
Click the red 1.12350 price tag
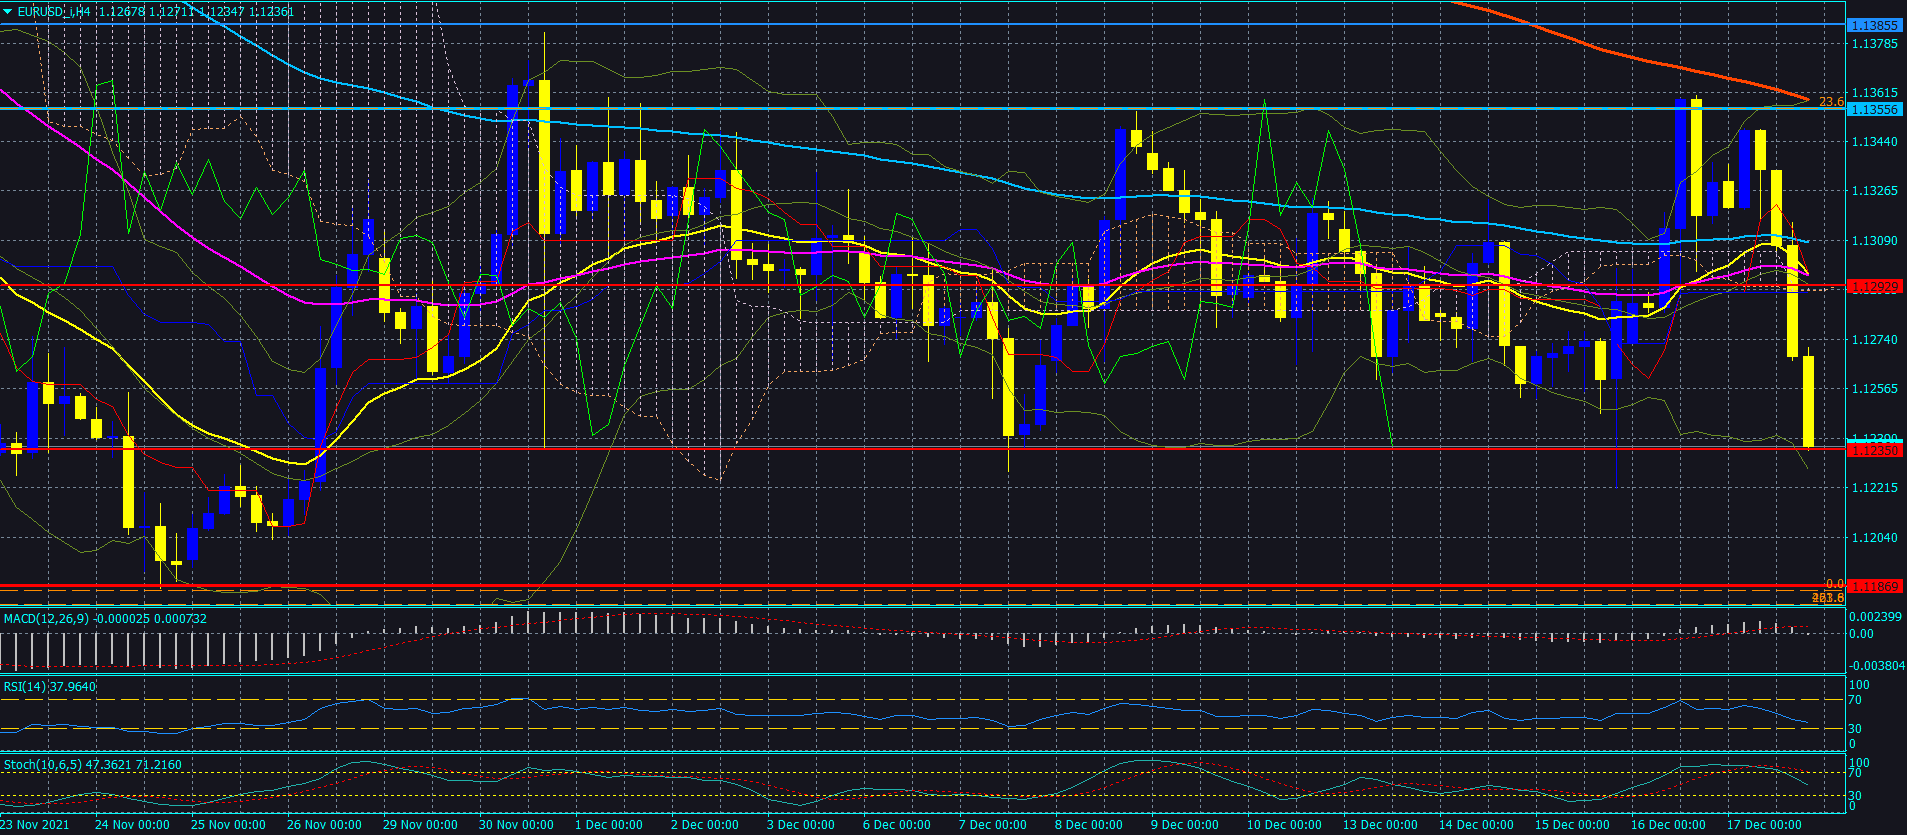tap(1874, 451)
